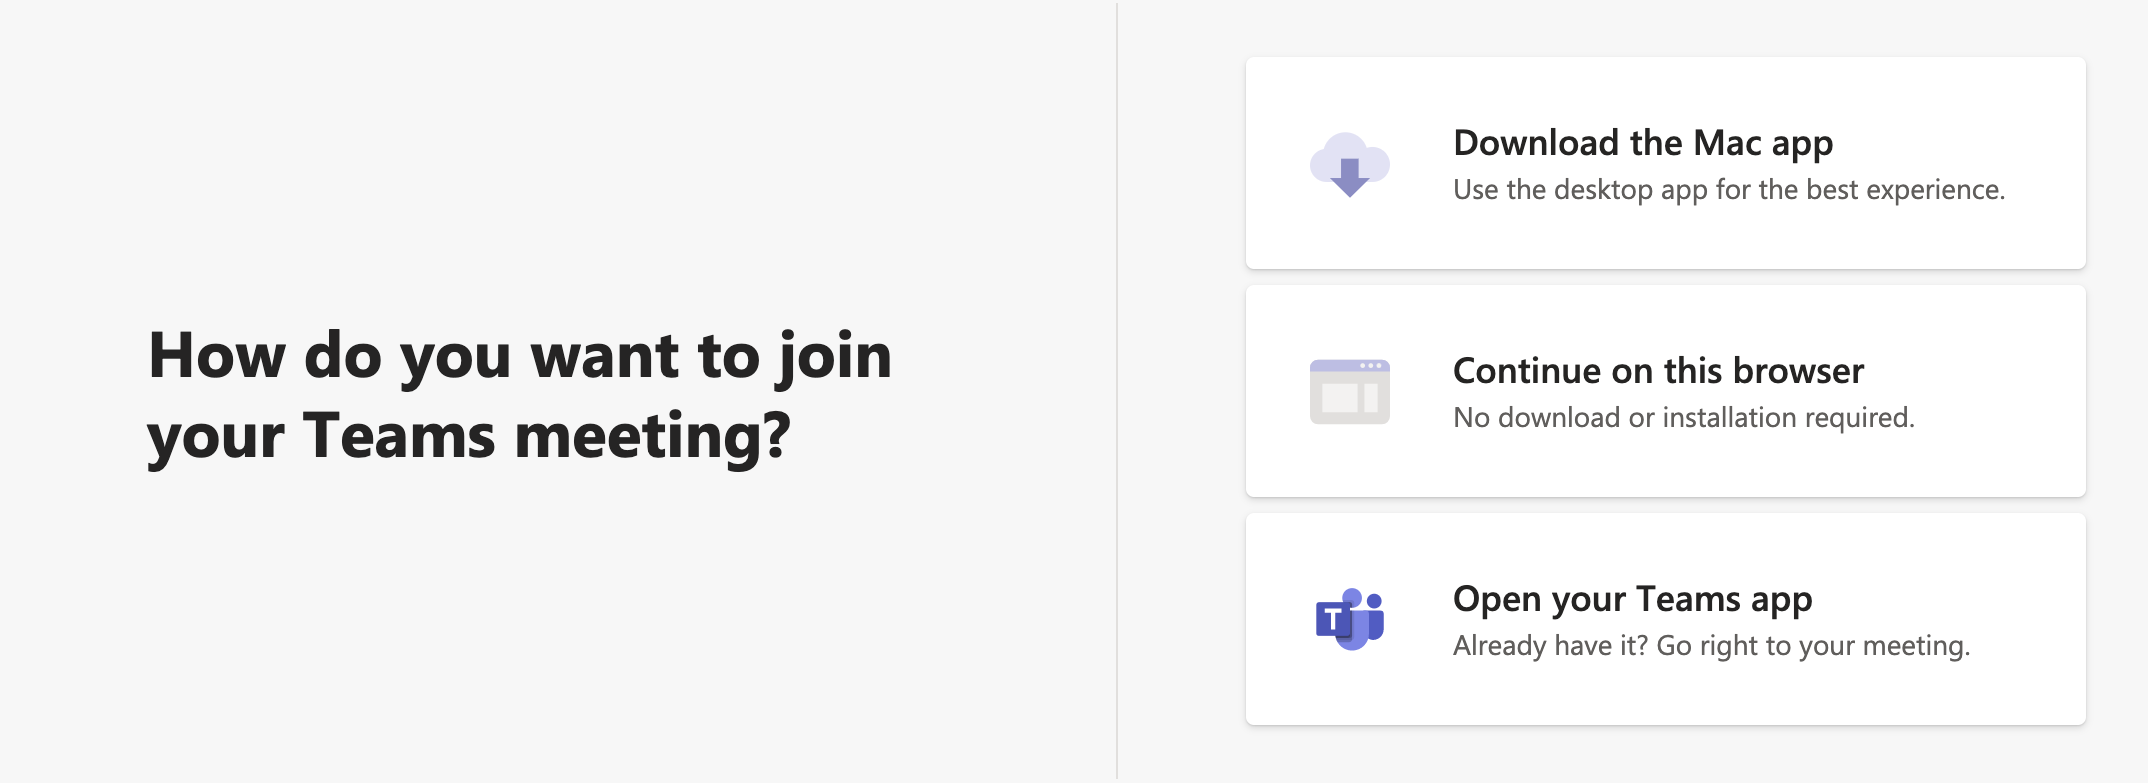
Task: Click the Microsoft Teams logo icon
Action: click(x=1349, y=619)
